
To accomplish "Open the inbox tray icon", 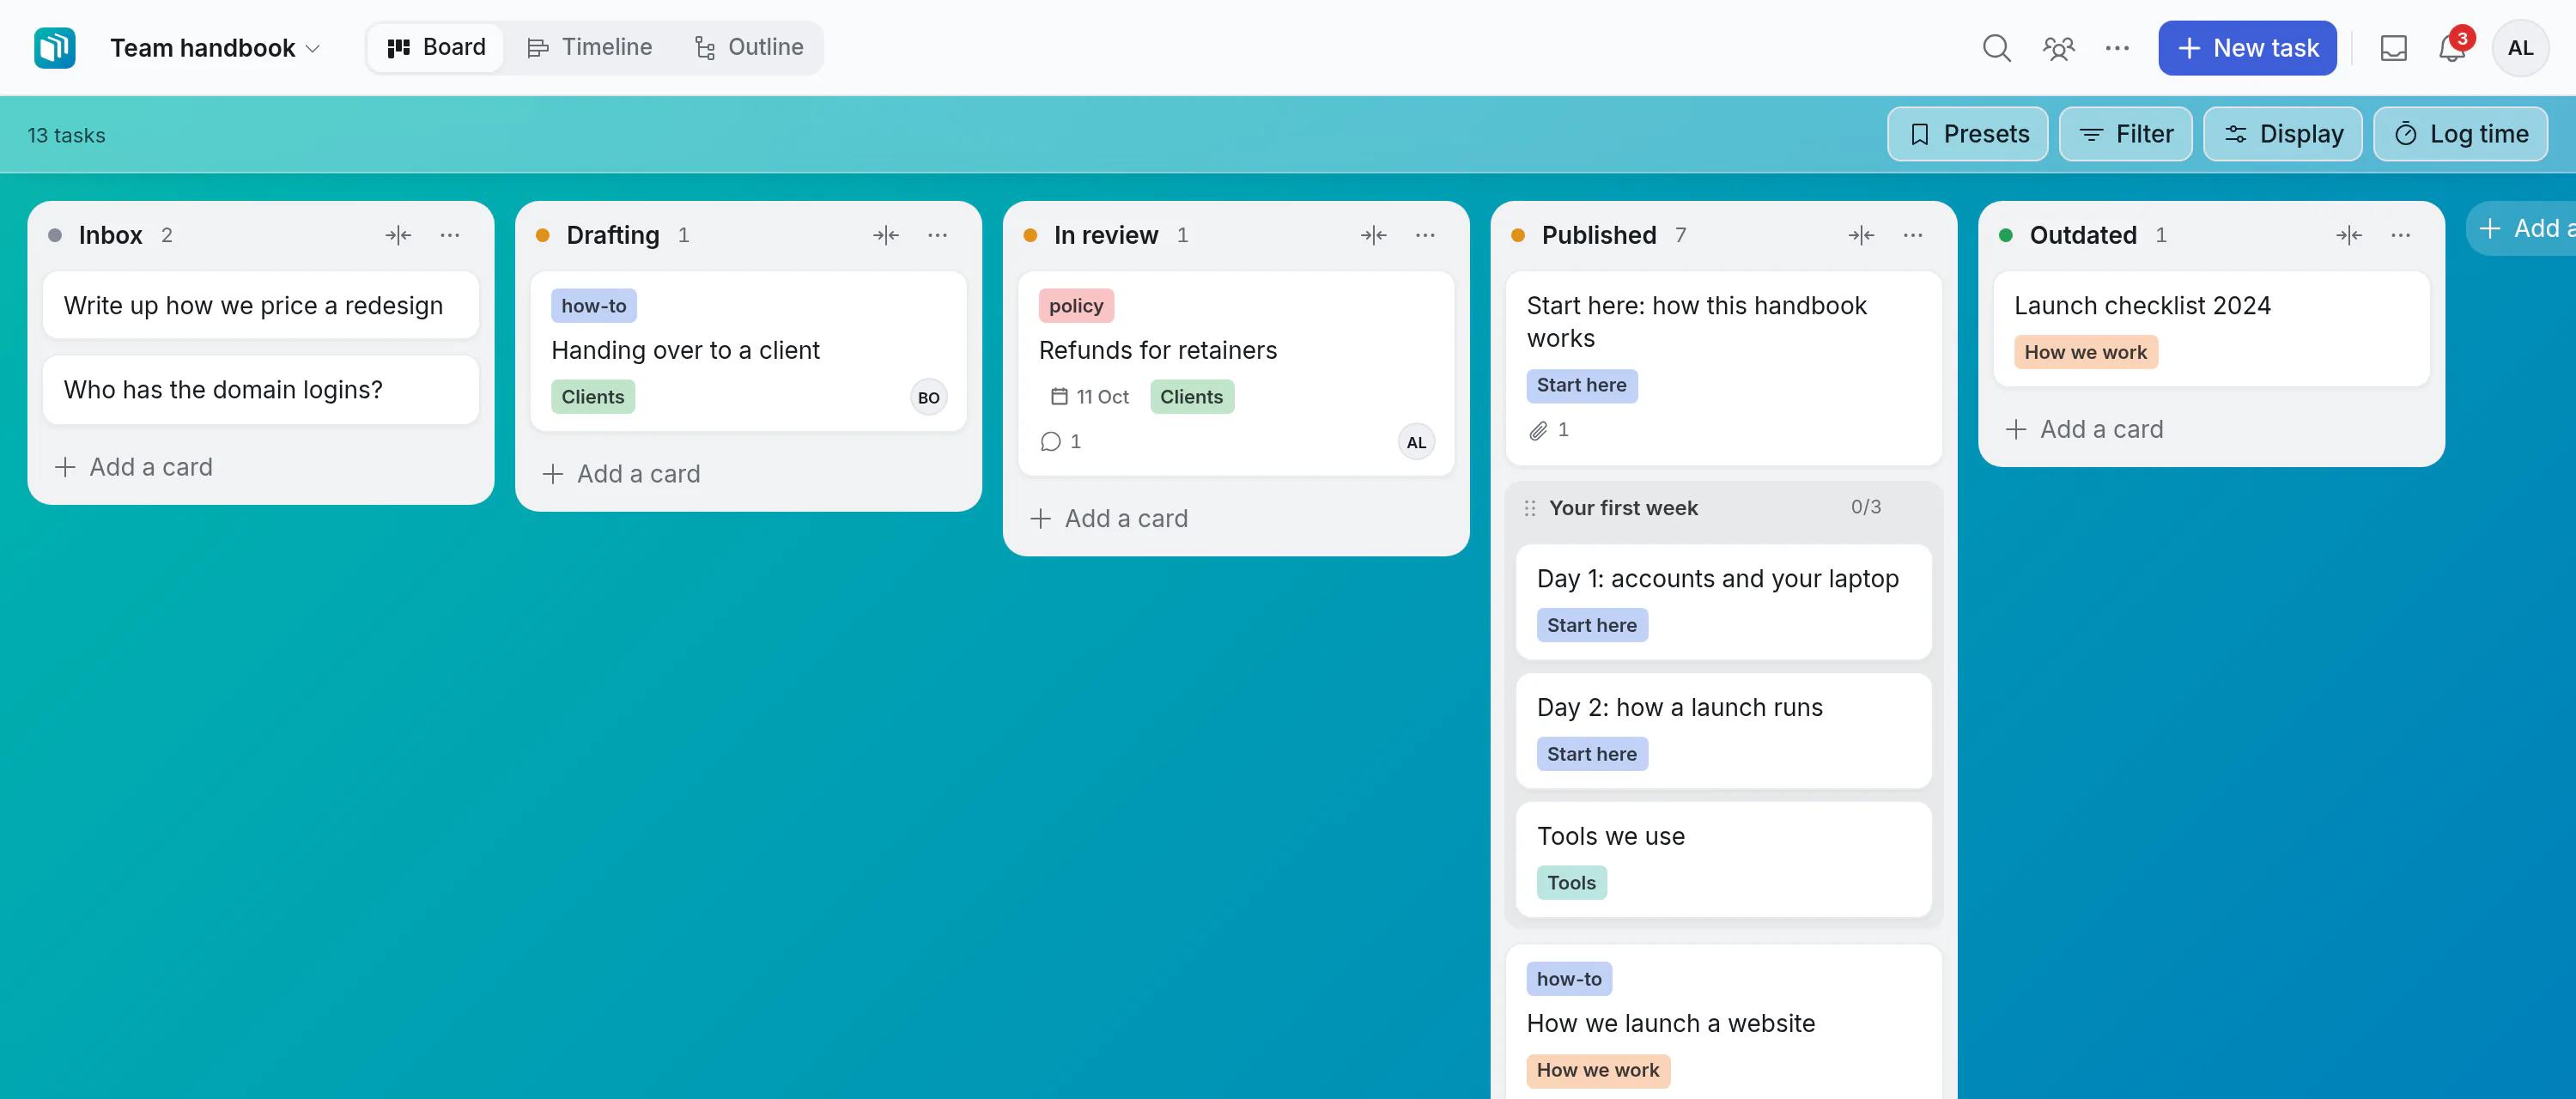I will click(2393, 47).
